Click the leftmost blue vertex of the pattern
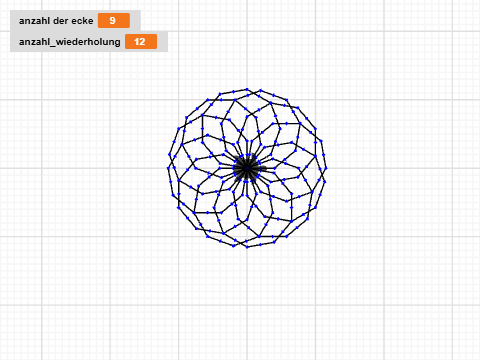Screen dimensions: 480x360 tap(168, 168)
